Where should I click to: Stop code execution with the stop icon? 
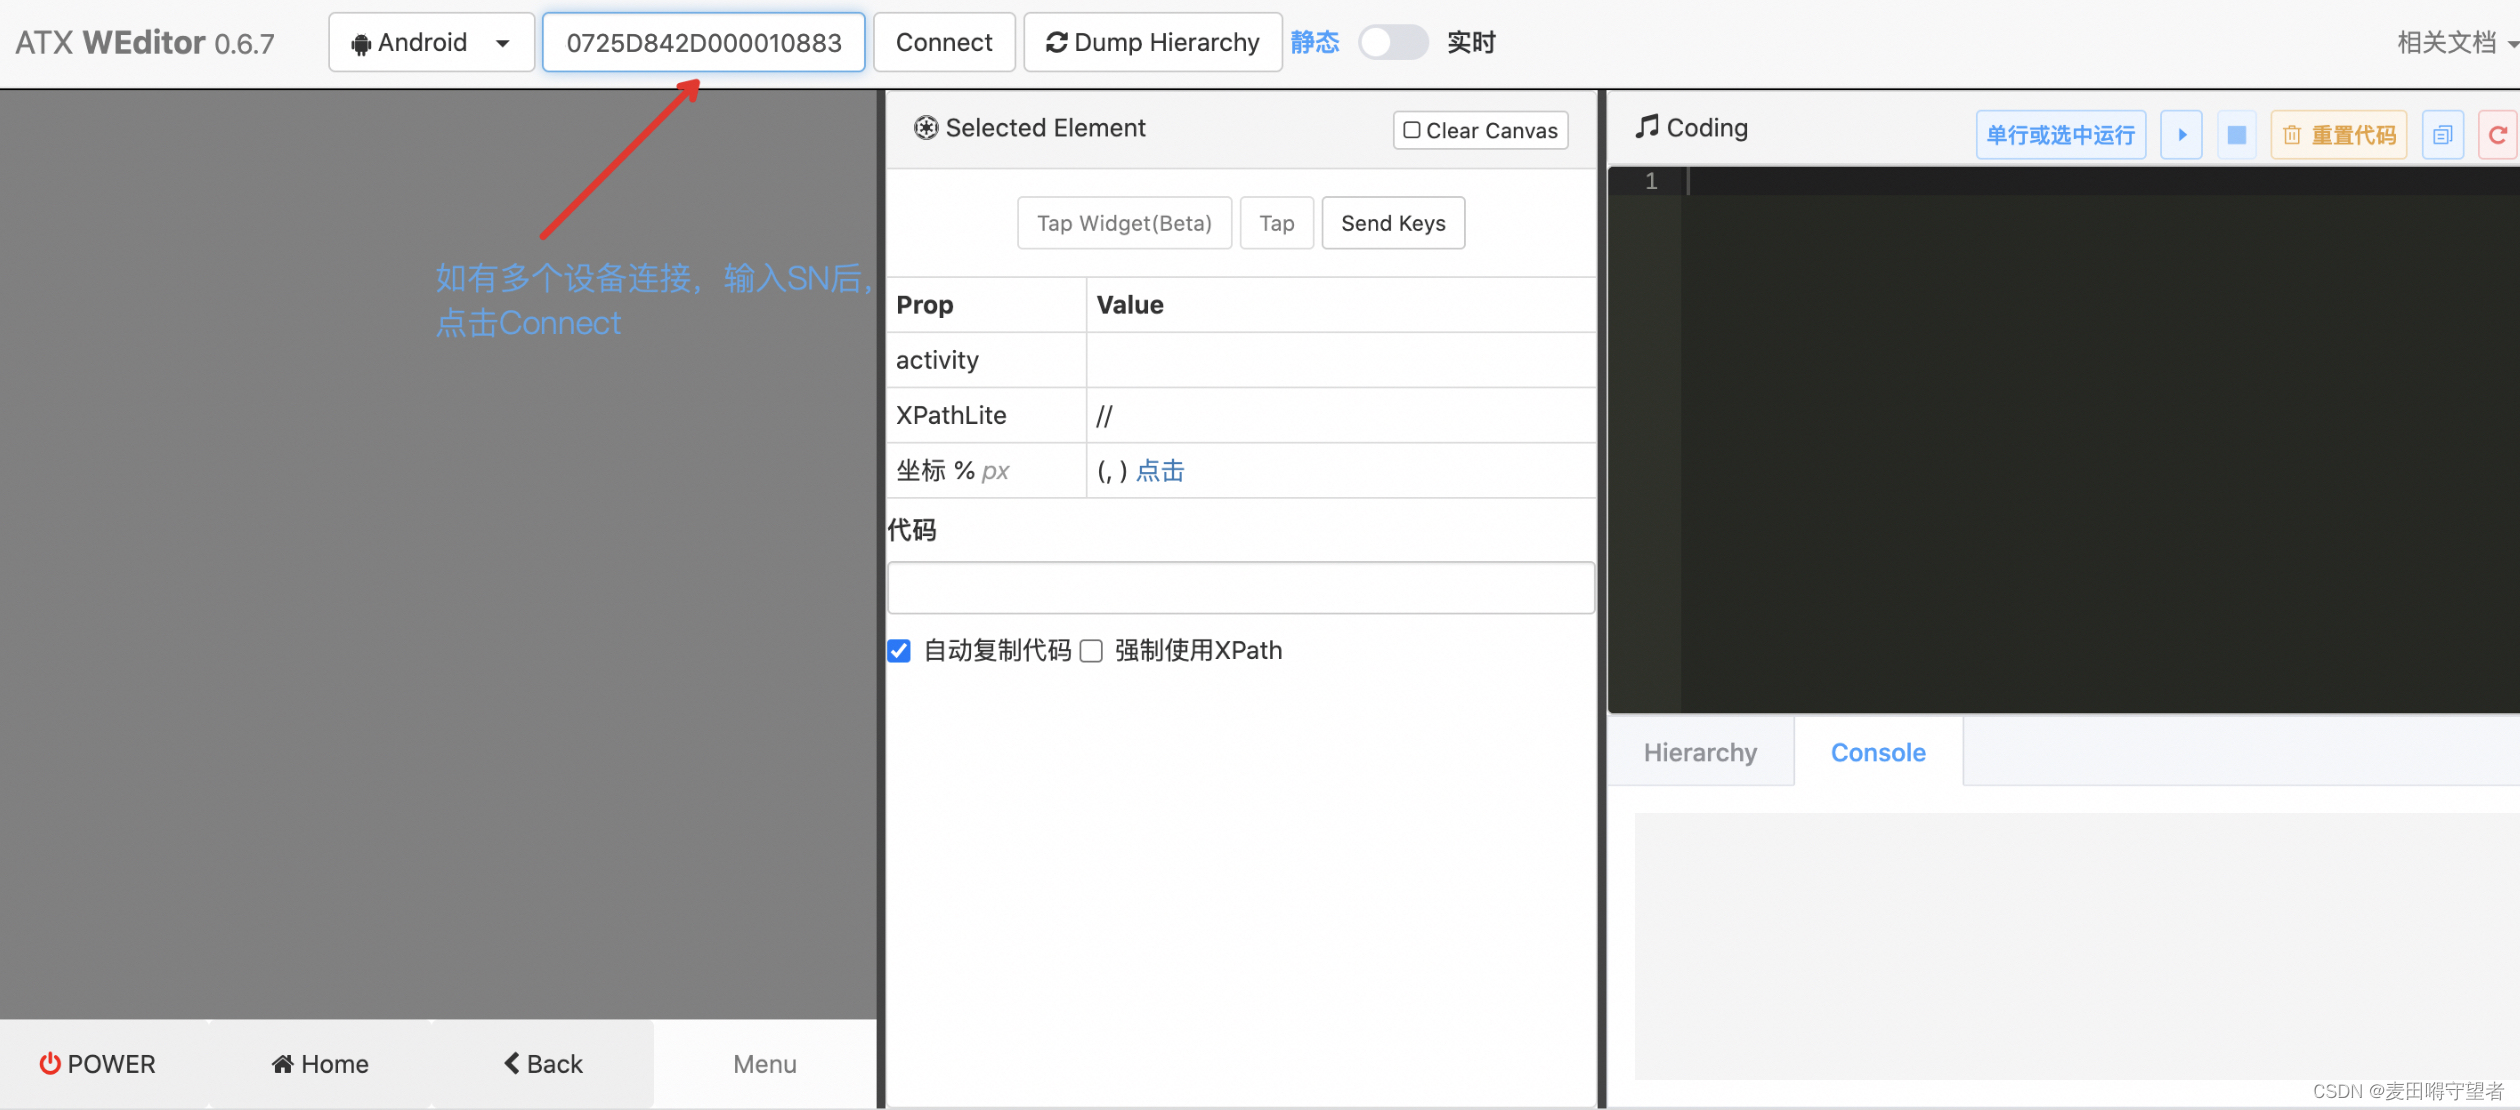(2236, 134)
